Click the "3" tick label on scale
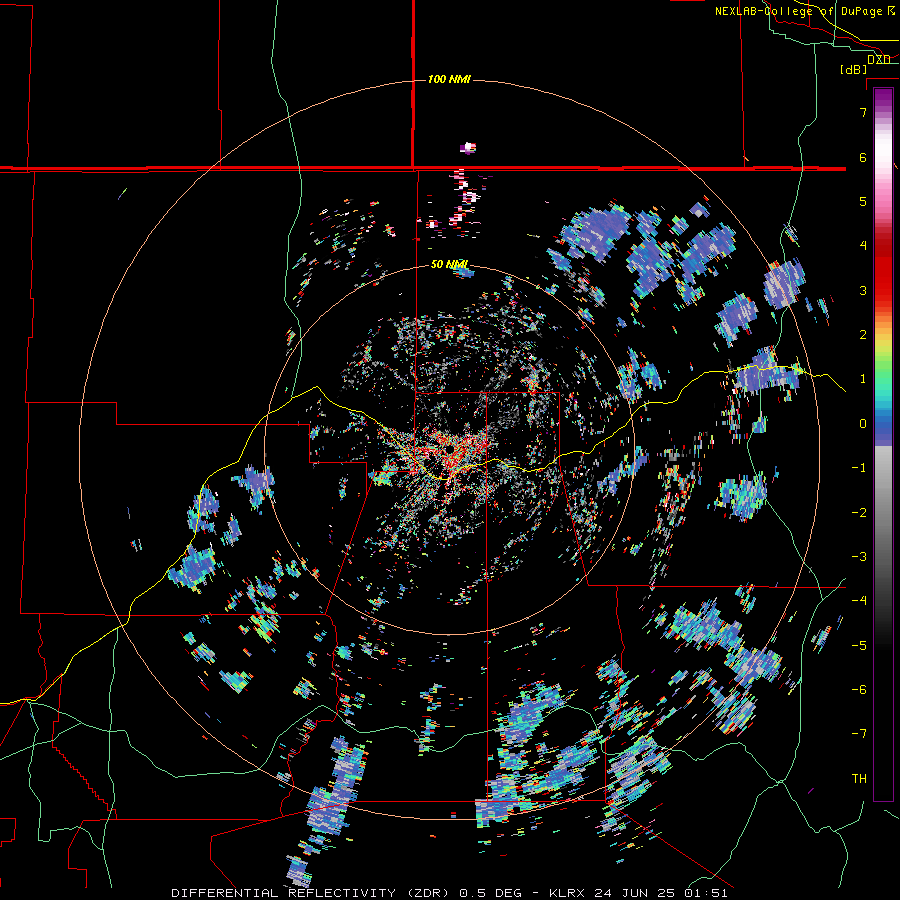 coord(863,290)
